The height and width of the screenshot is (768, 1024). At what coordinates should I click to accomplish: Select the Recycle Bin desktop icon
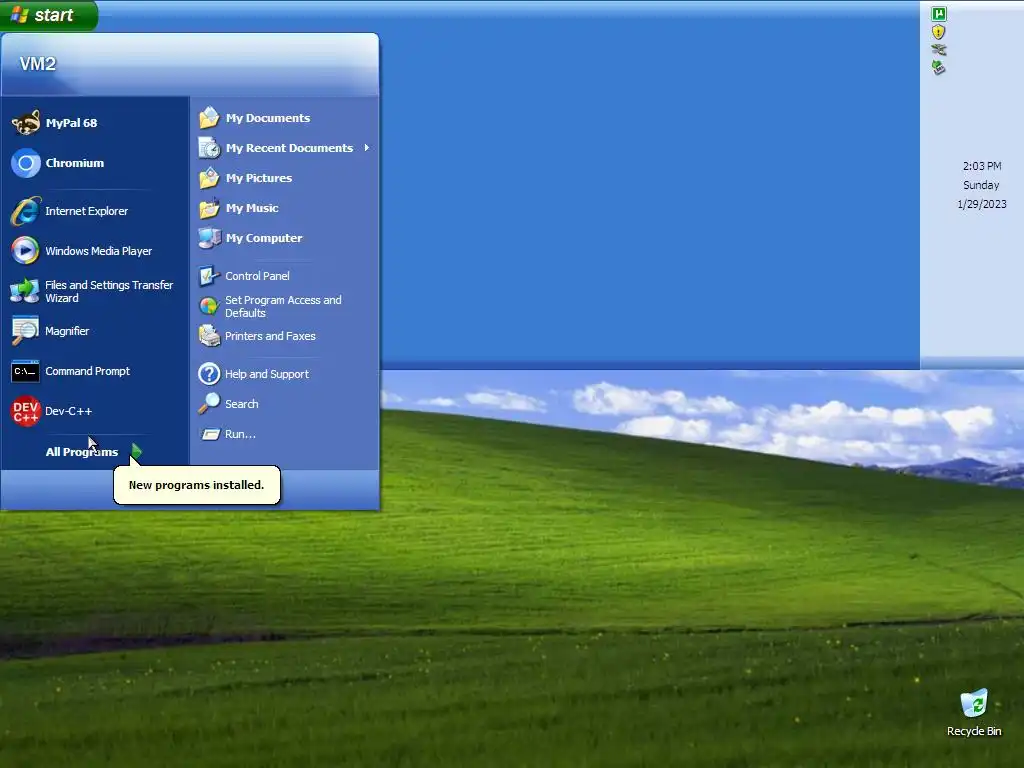click(x=974, y=713)
